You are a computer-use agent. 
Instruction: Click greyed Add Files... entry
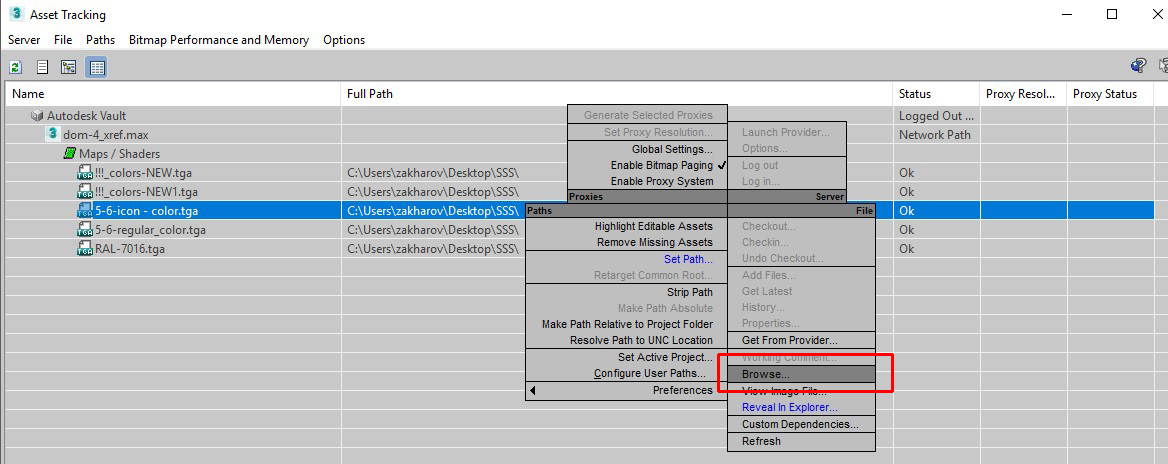(769, 275)
